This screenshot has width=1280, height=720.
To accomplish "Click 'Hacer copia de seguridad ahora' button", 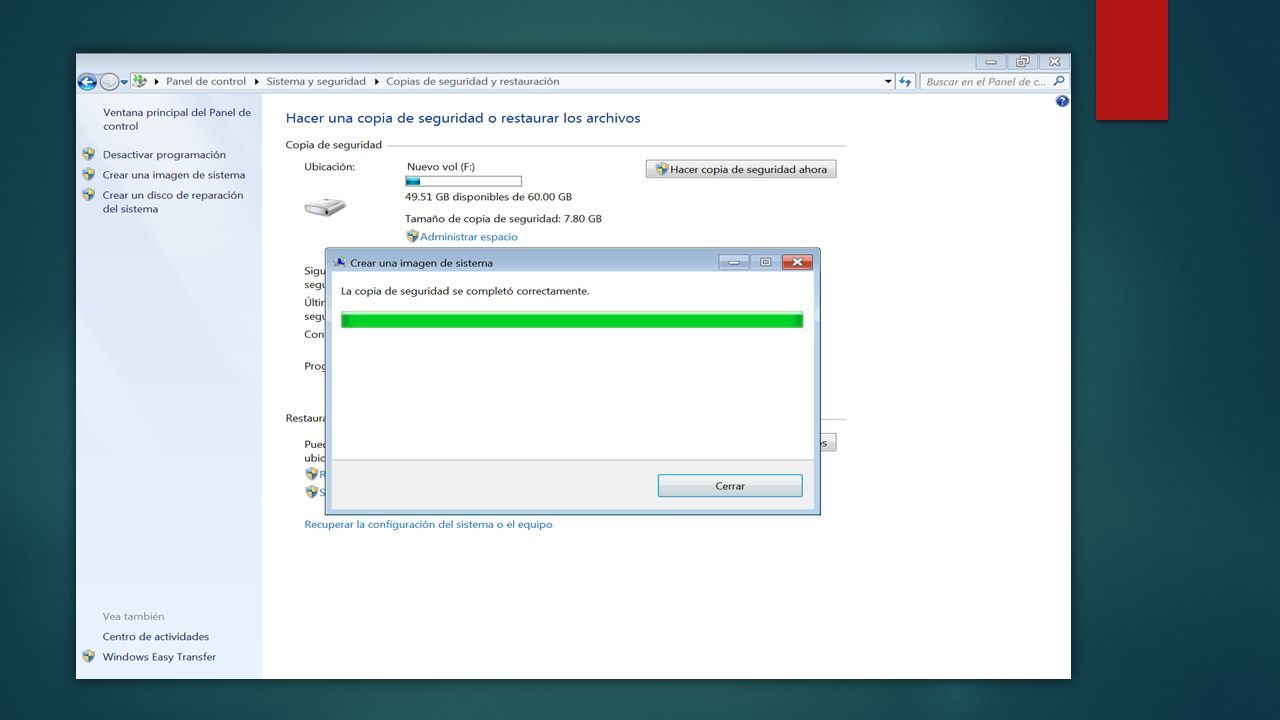I will (x=741, y=169).
